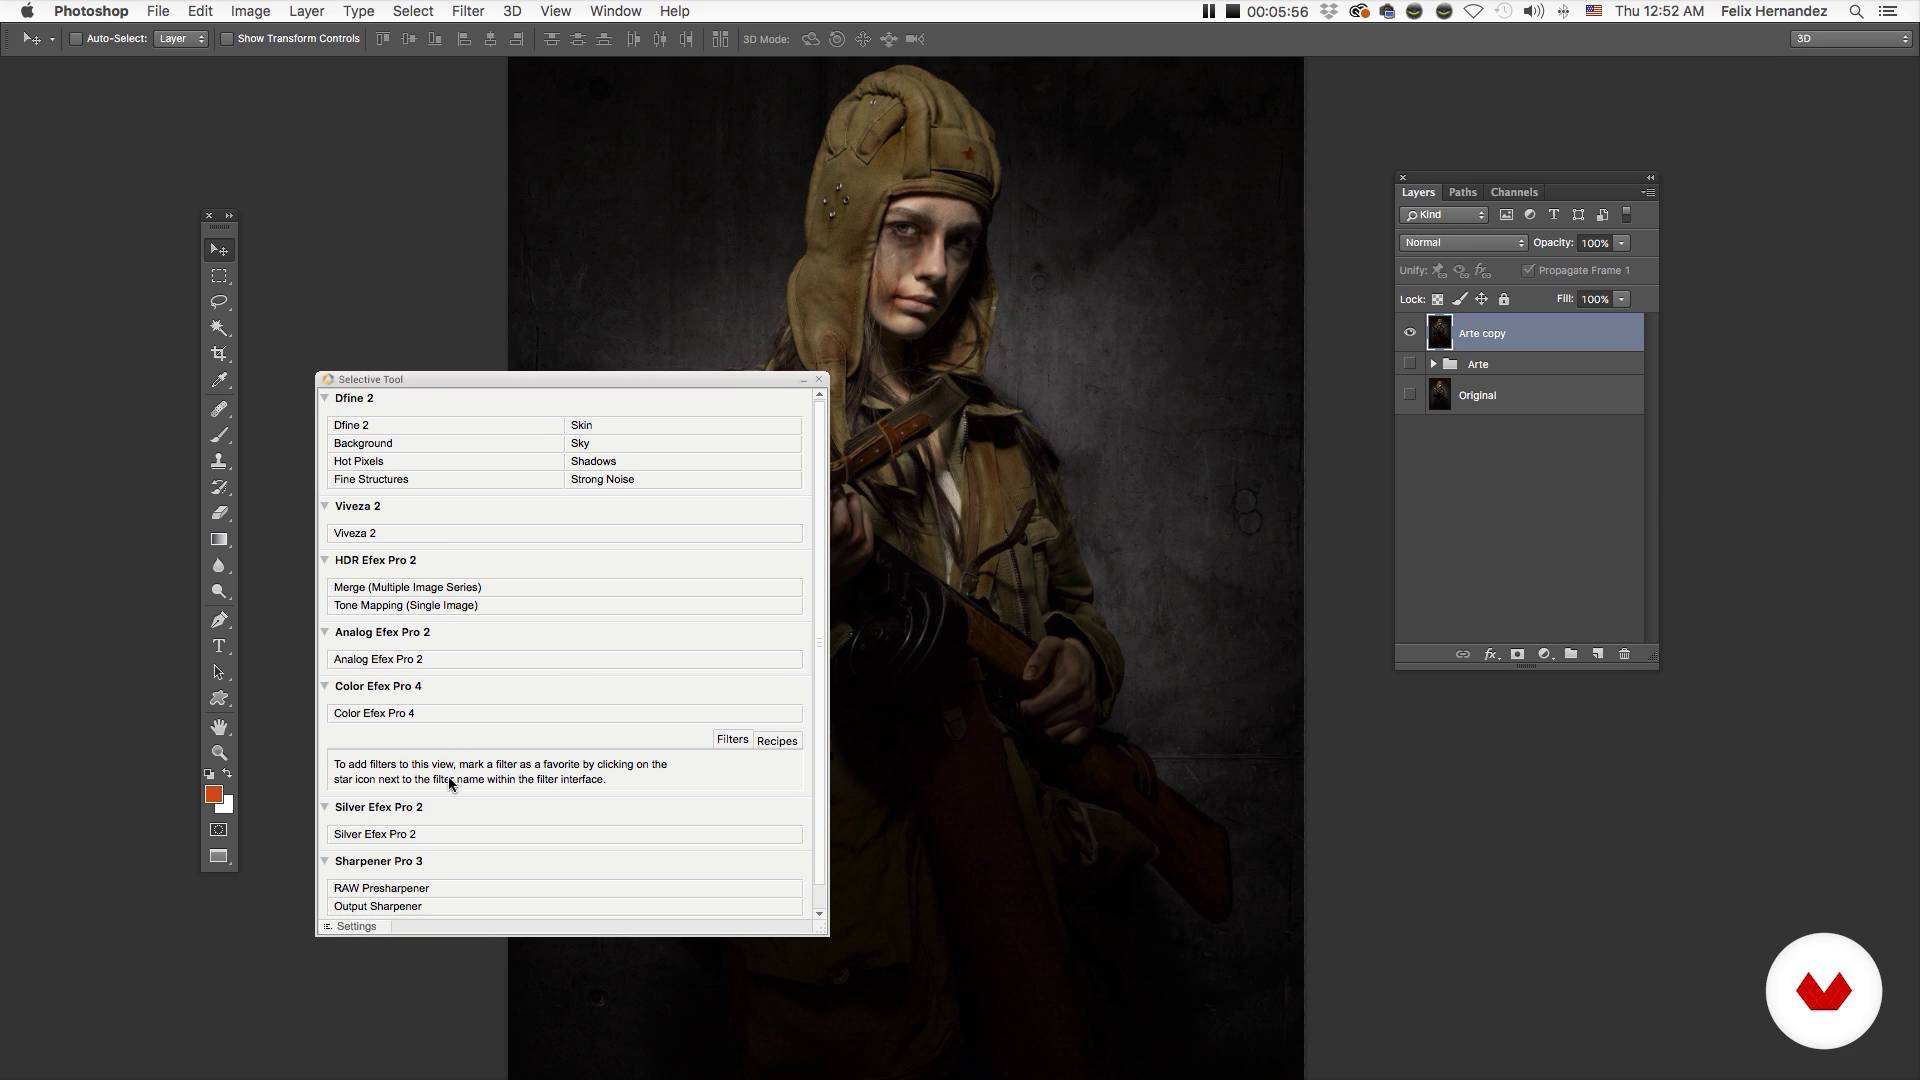Open the Filter menu
1920x1080 pixels.
coord(467,11)
